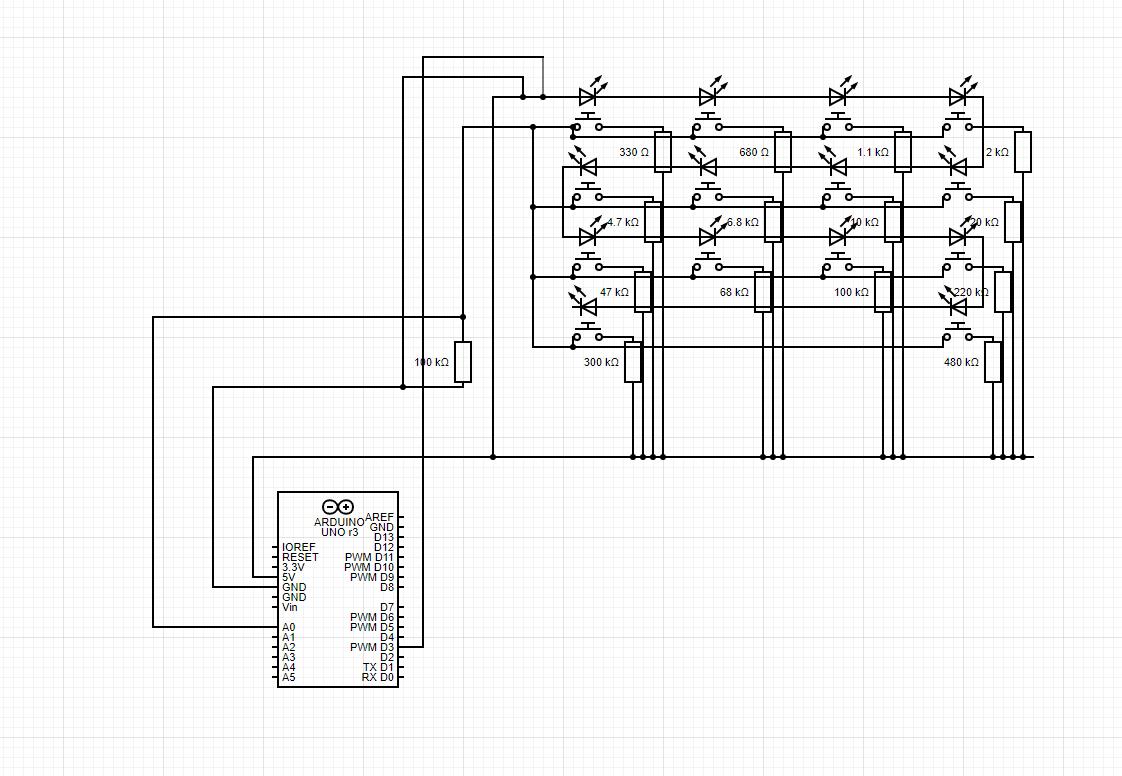This screenshot has width=1122, height=776.
Task: Click the 480 kΩ value label
Action: pos(961,362)
